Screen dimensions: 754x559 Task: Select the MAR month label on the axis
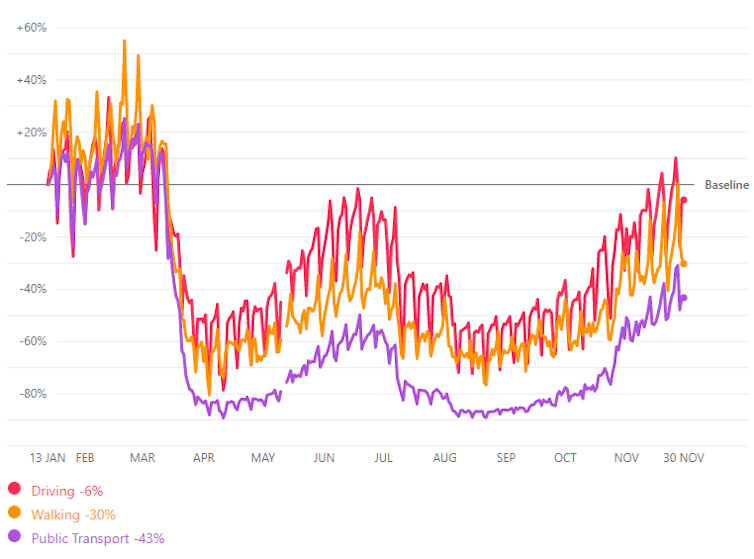click(143, 457)
